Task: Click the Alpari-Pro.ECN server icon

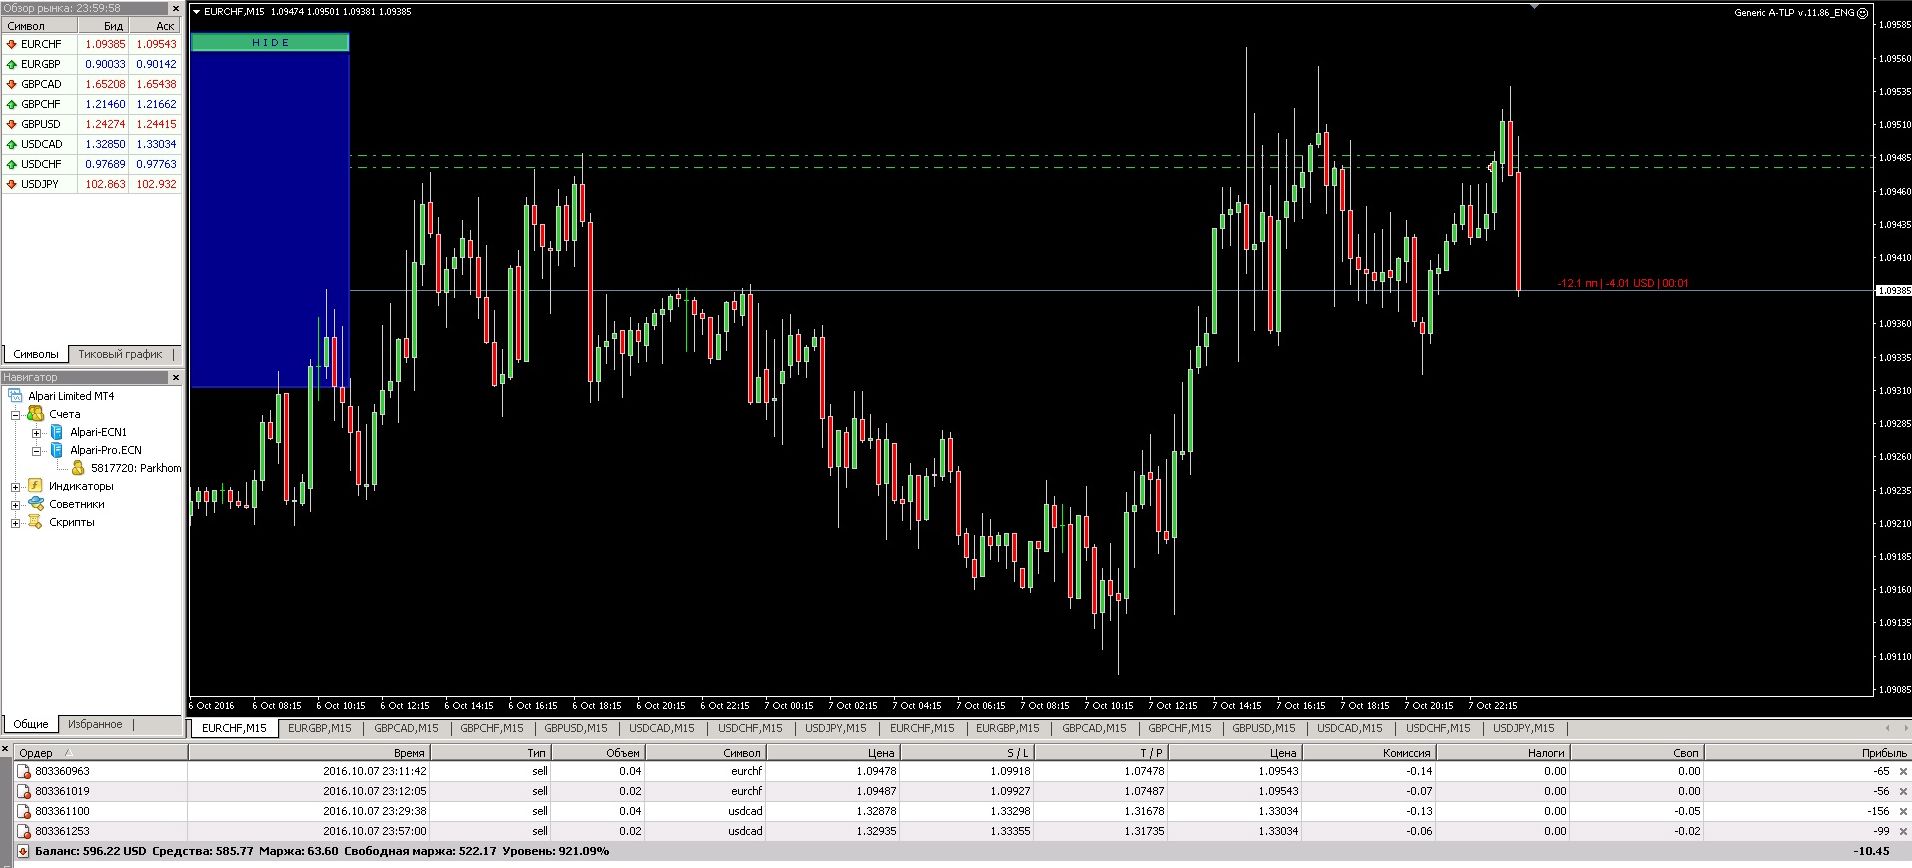Action: click(x=57, y=450)
